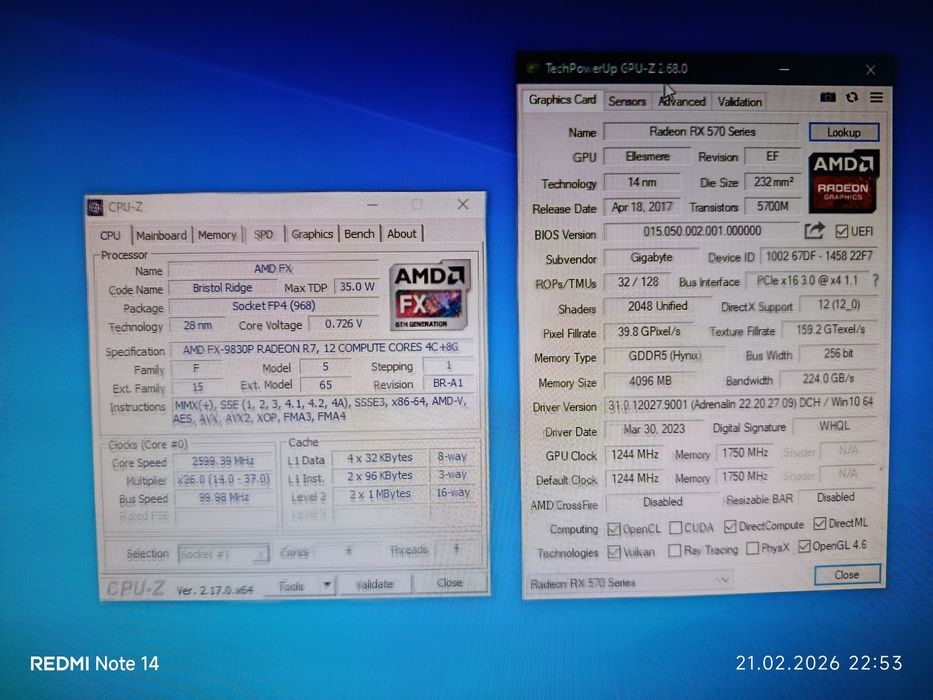This screenshot has height=700, width=933.
Task: Click the CPU-Z title bar app icon
Action: [95, 207]
